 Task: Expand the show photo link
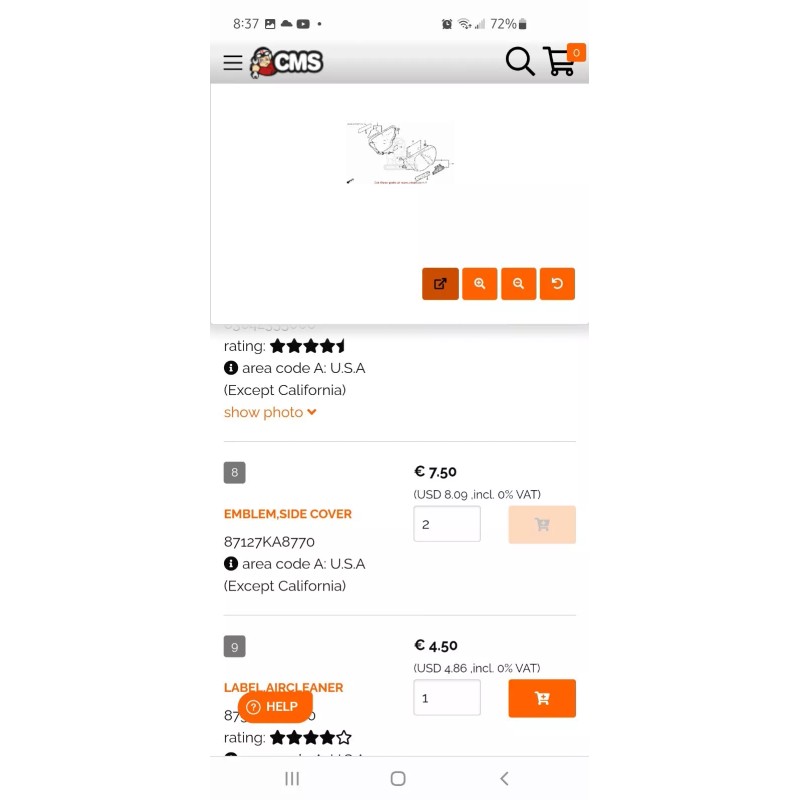pyautogui.click(x=270, y=412)
